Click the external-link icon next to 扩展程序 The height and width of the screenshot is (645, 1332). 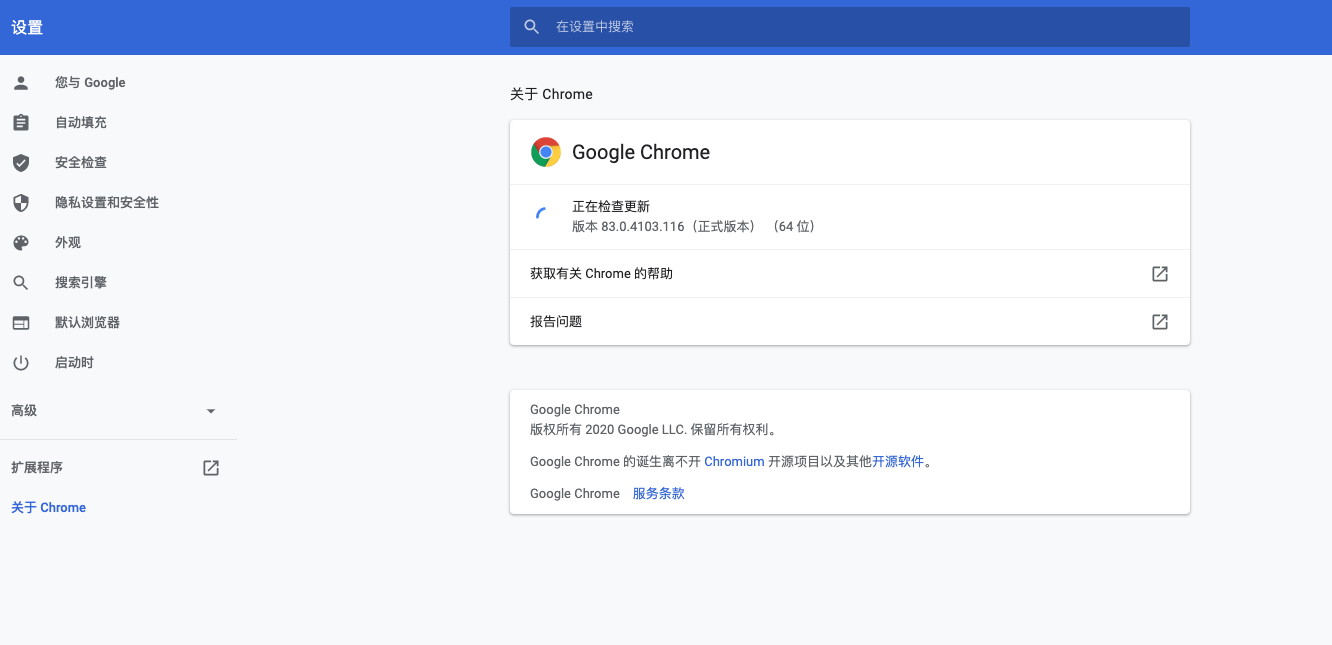(211, 468)
